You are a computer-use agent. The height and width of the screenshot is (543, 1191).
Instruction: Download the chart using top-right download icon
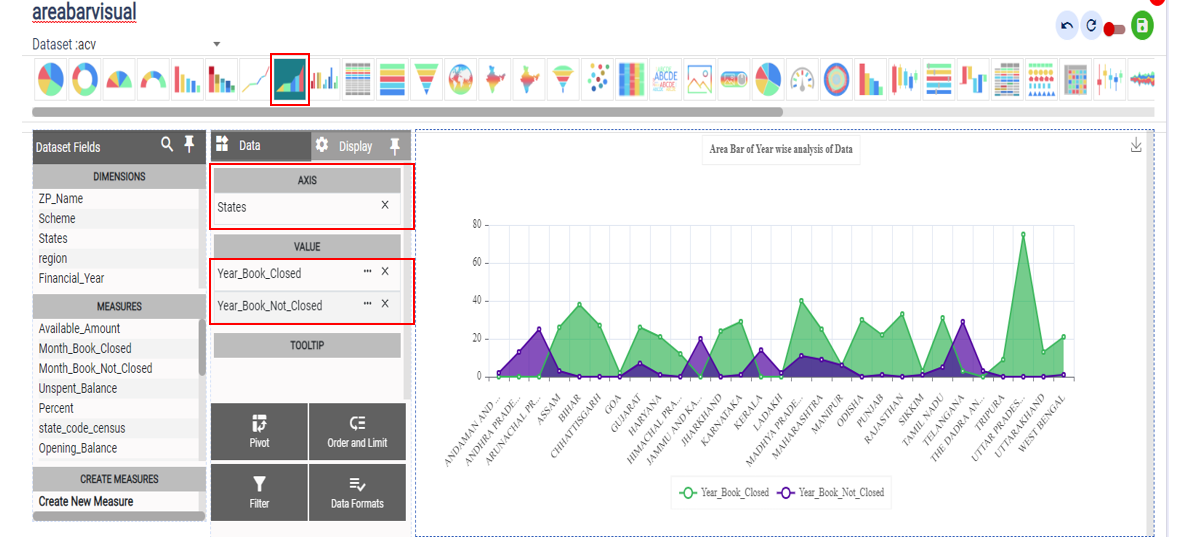[x=1136, y=146]
